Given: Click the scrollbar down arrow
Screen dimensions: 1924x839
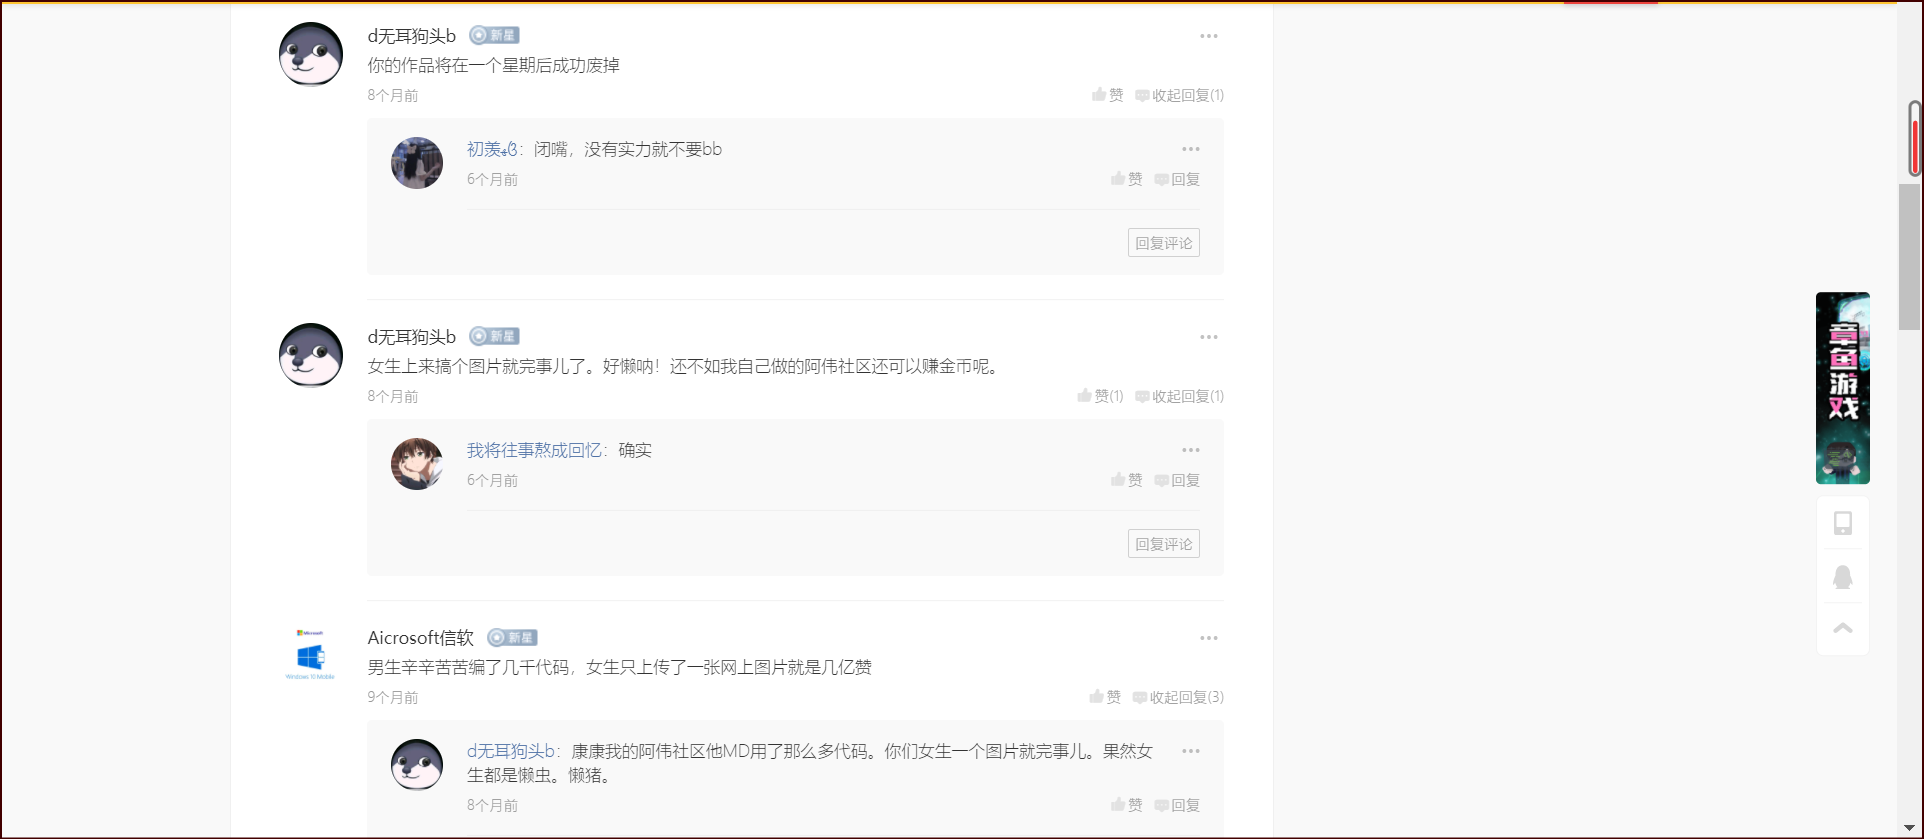Looking at the screenshot, I should (x=1910, y=828).
